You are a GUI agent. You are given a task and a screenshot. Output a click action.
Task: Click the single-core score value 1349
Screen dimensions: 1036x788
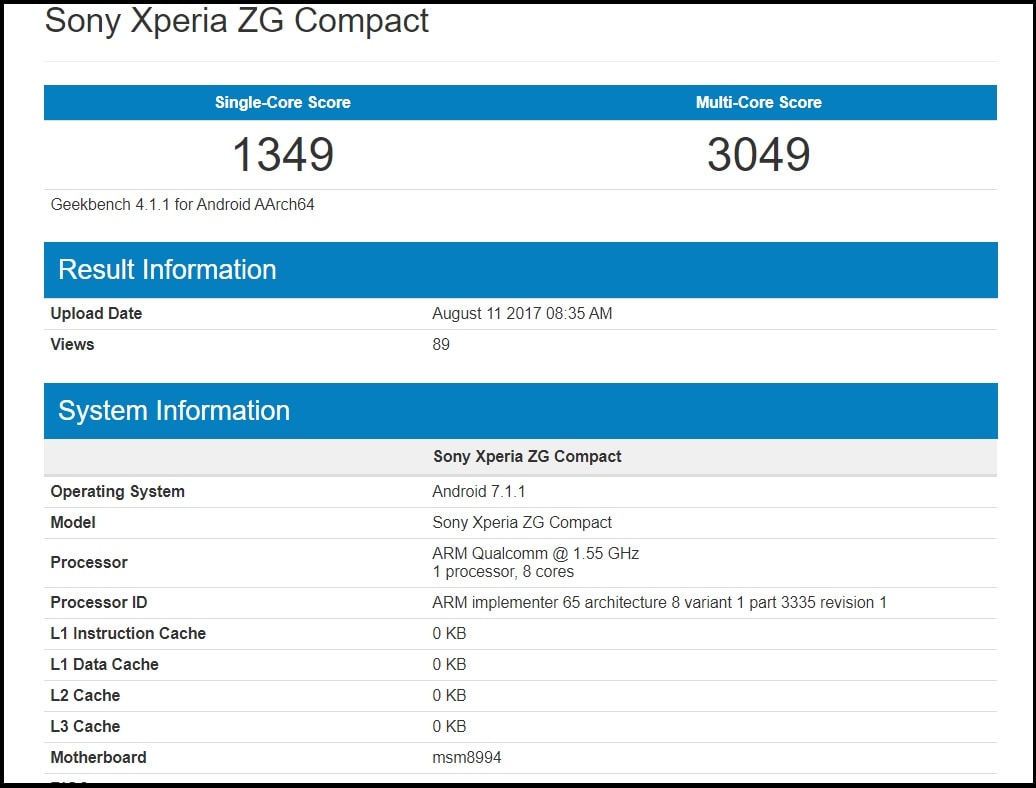[283, 155]
